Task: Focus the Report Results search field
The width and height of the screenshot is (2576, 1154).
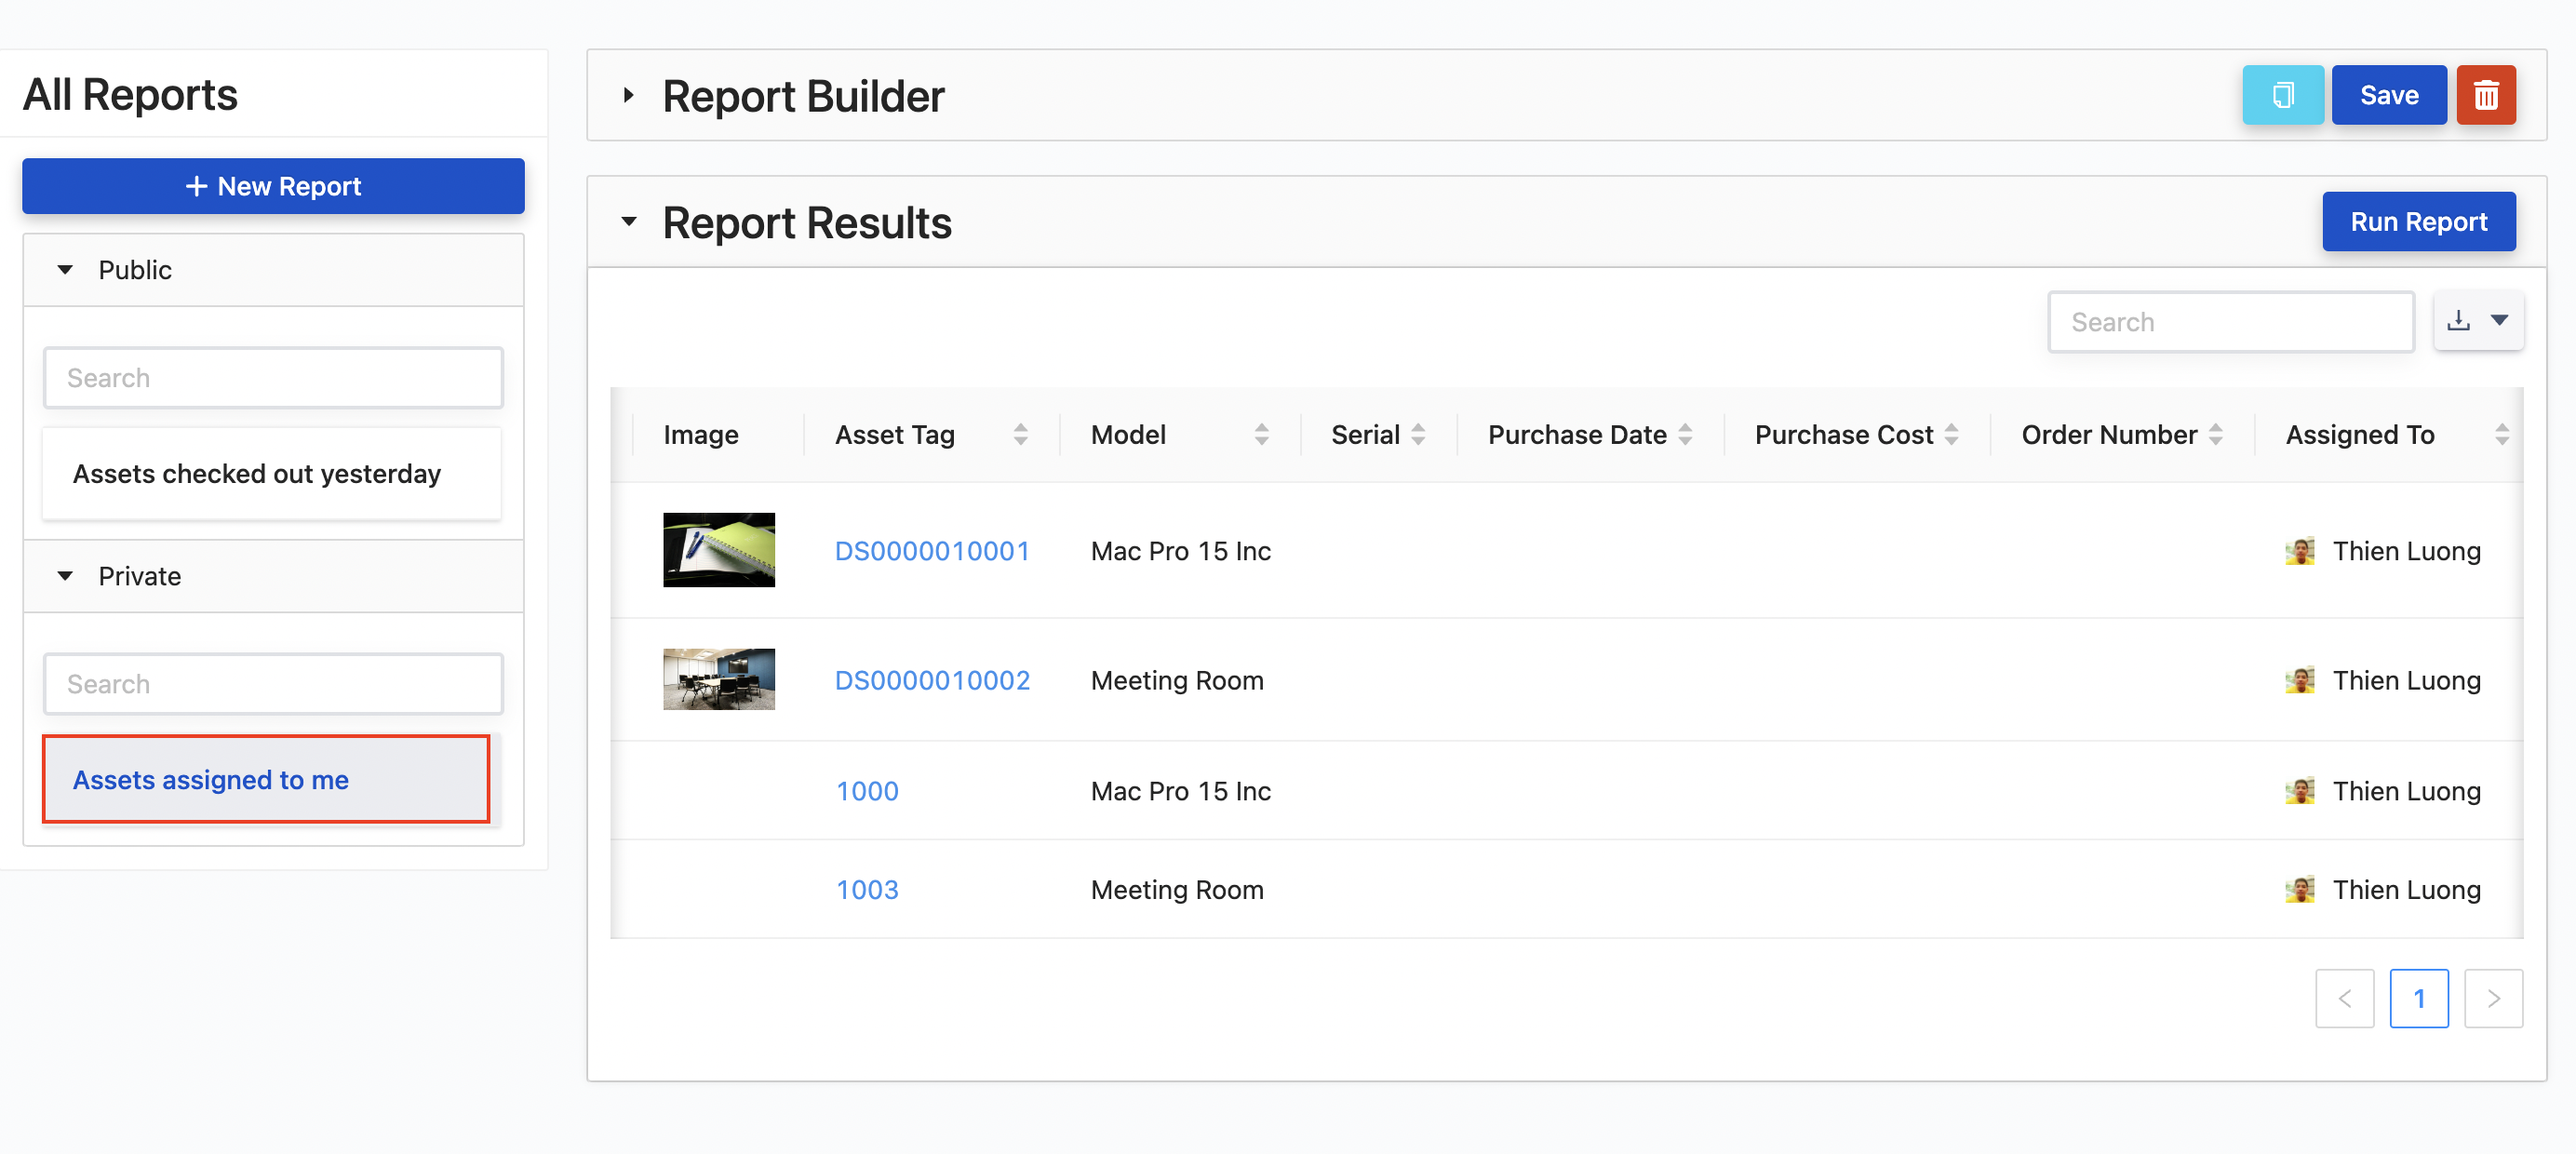Action: 2230,322
